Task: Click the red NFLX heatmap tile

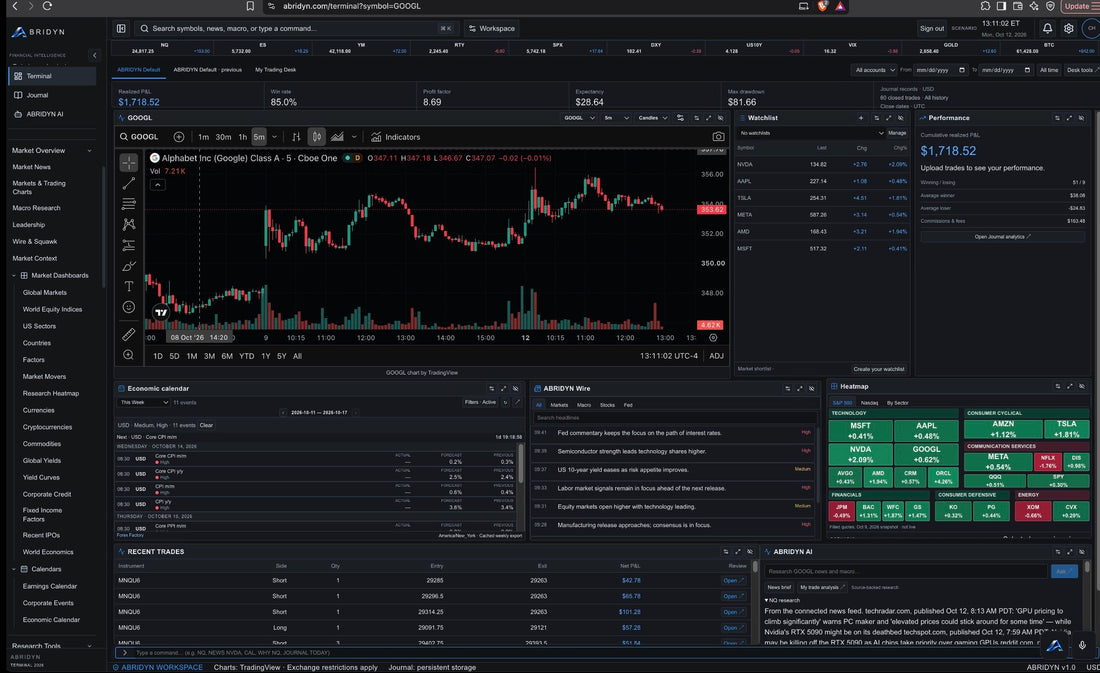Action: pos(1047,461)
